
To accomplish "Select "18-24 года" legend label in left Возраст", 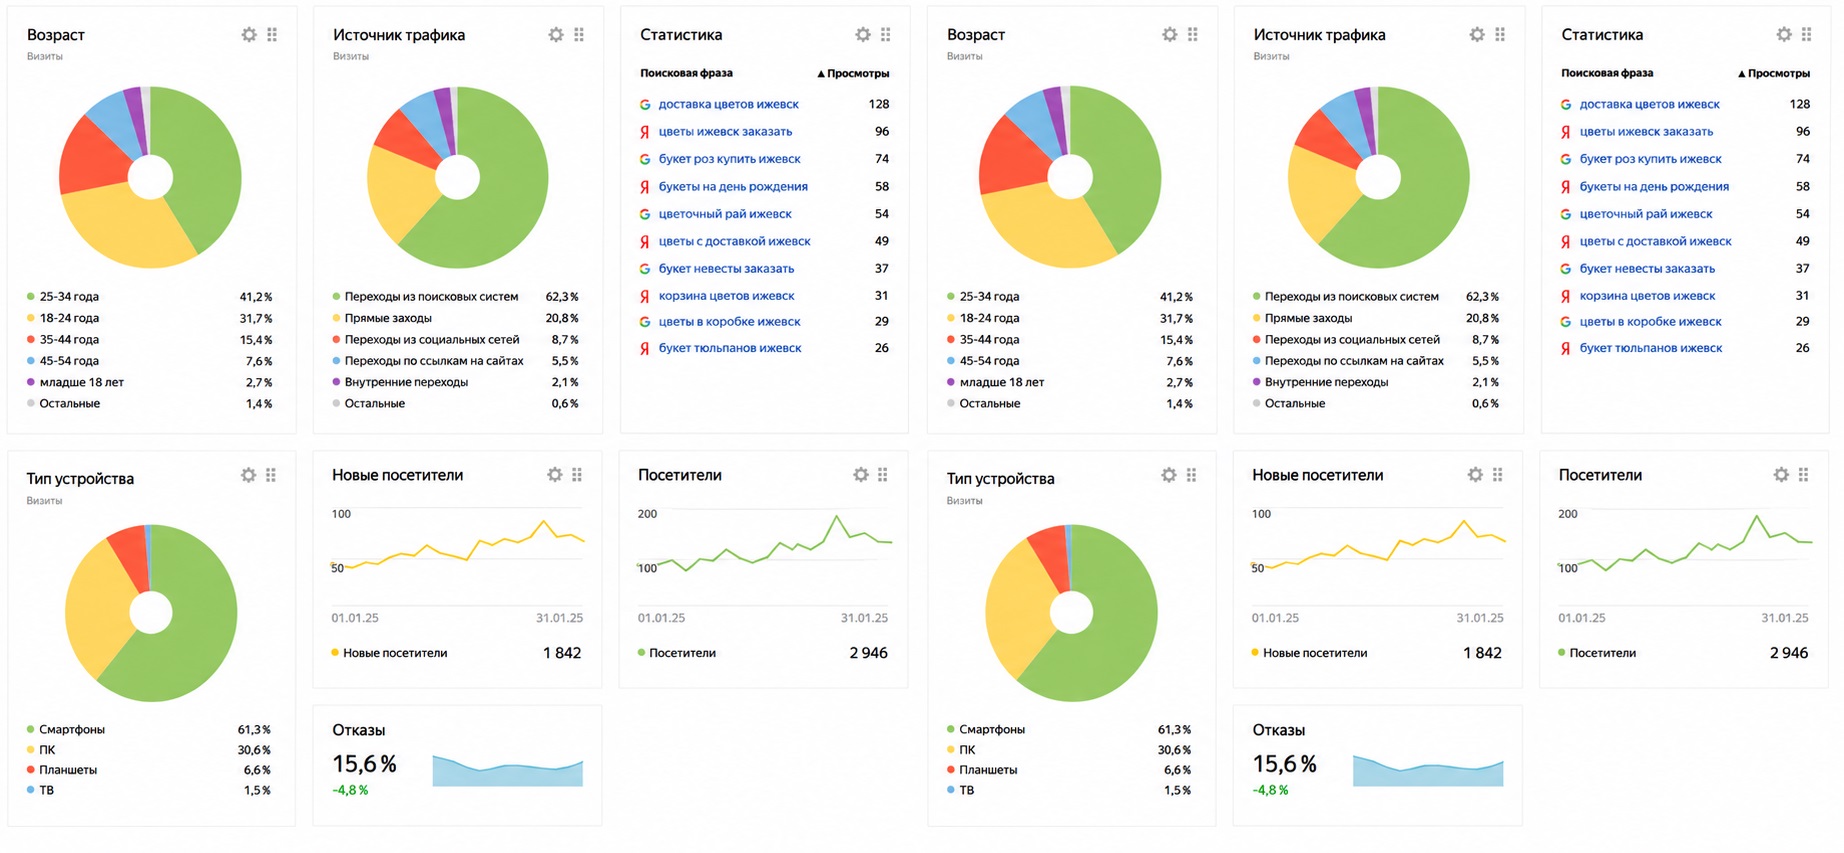I will (x=69, y=318).
